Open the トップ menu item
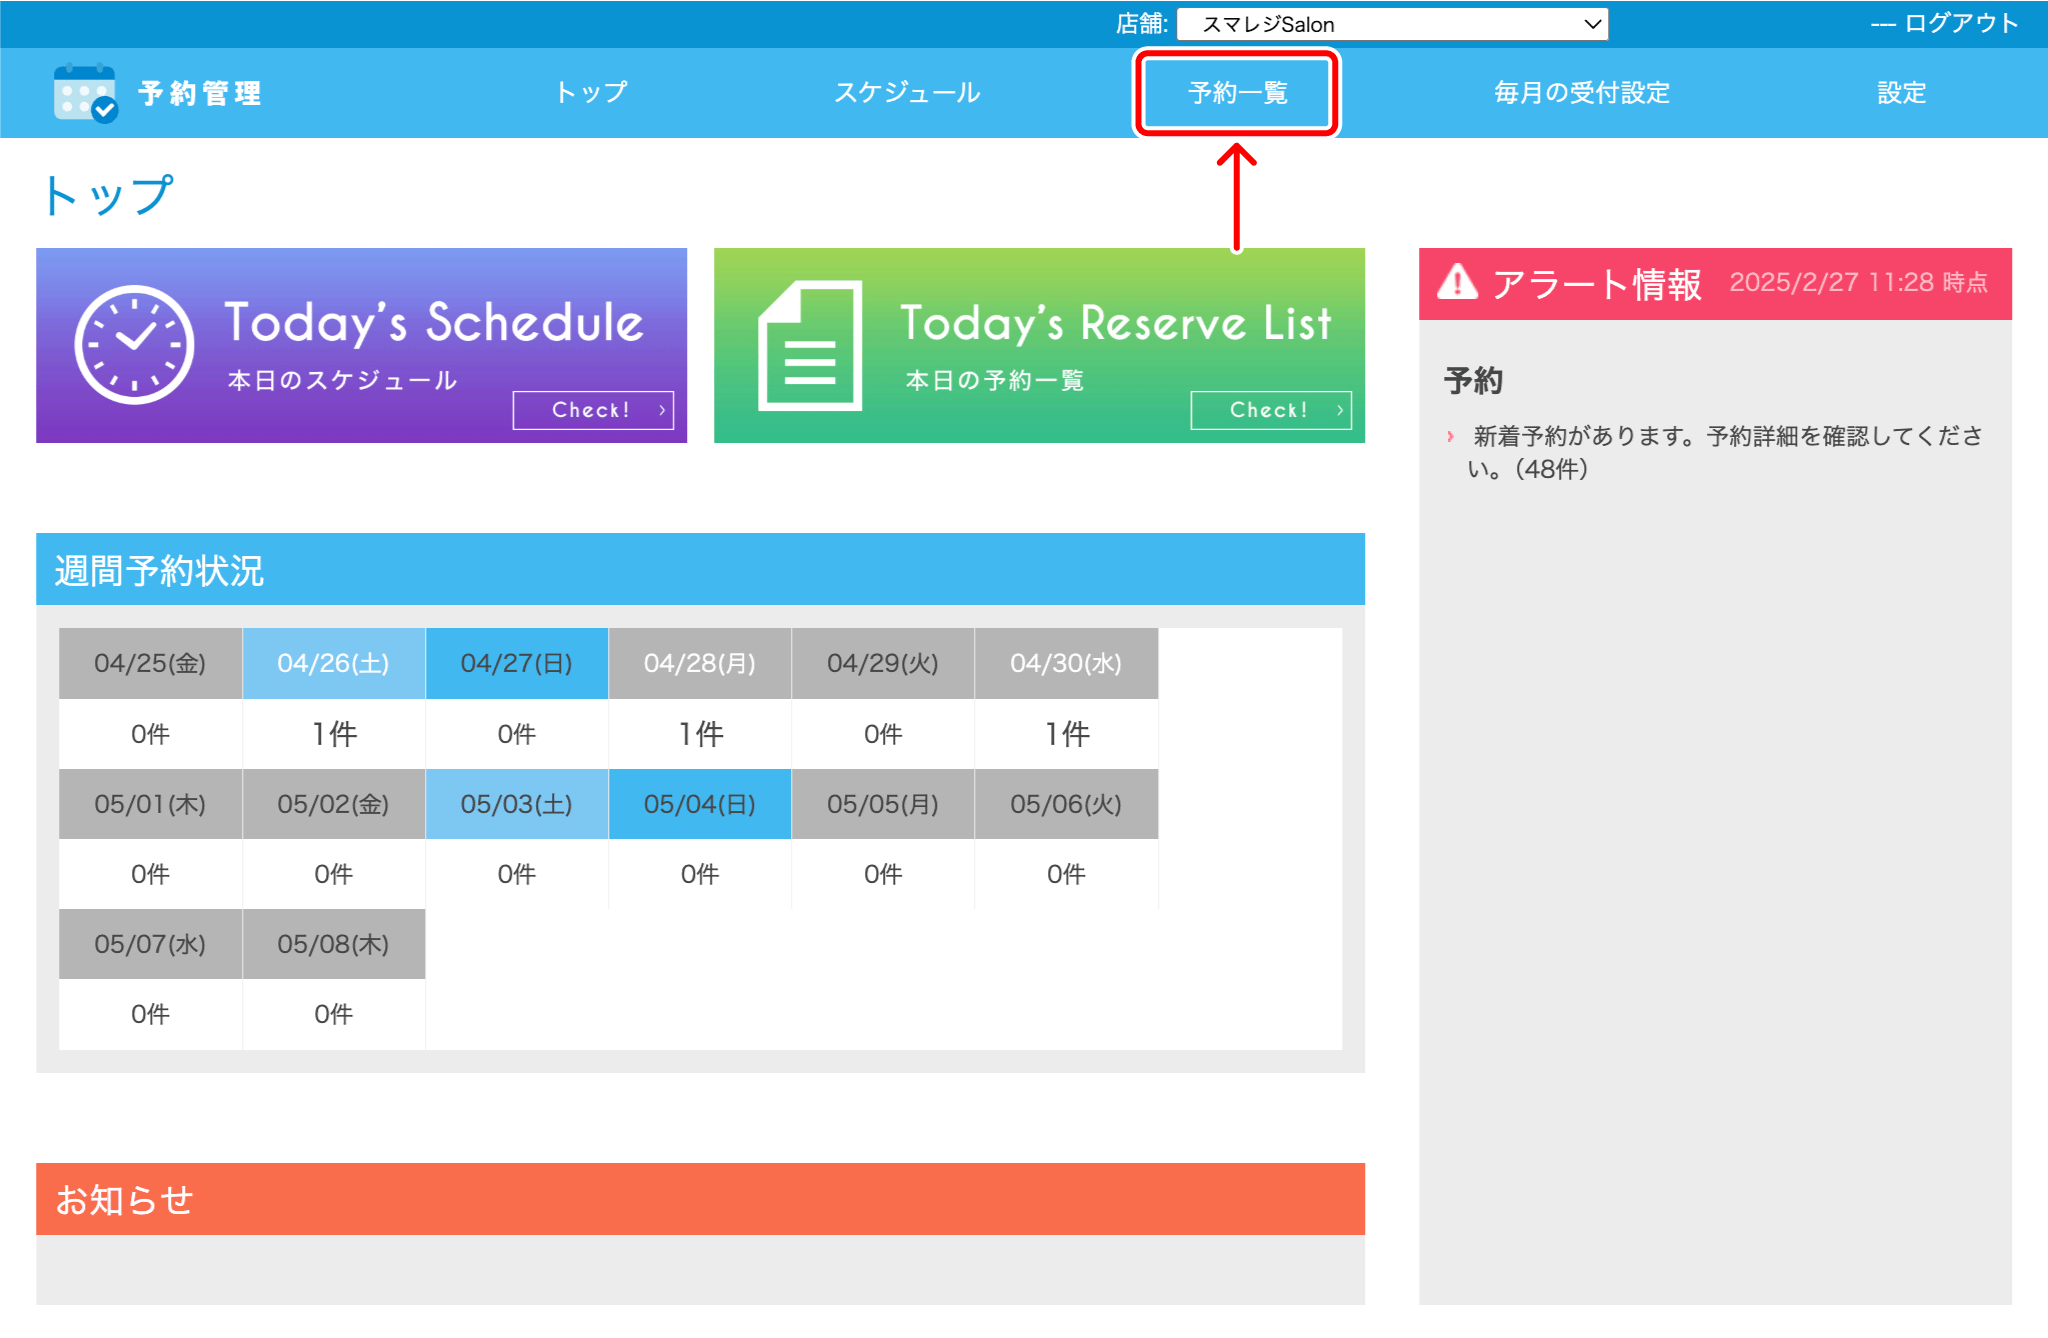This screenshot has height=1338, width=2048. coord(591,93)
